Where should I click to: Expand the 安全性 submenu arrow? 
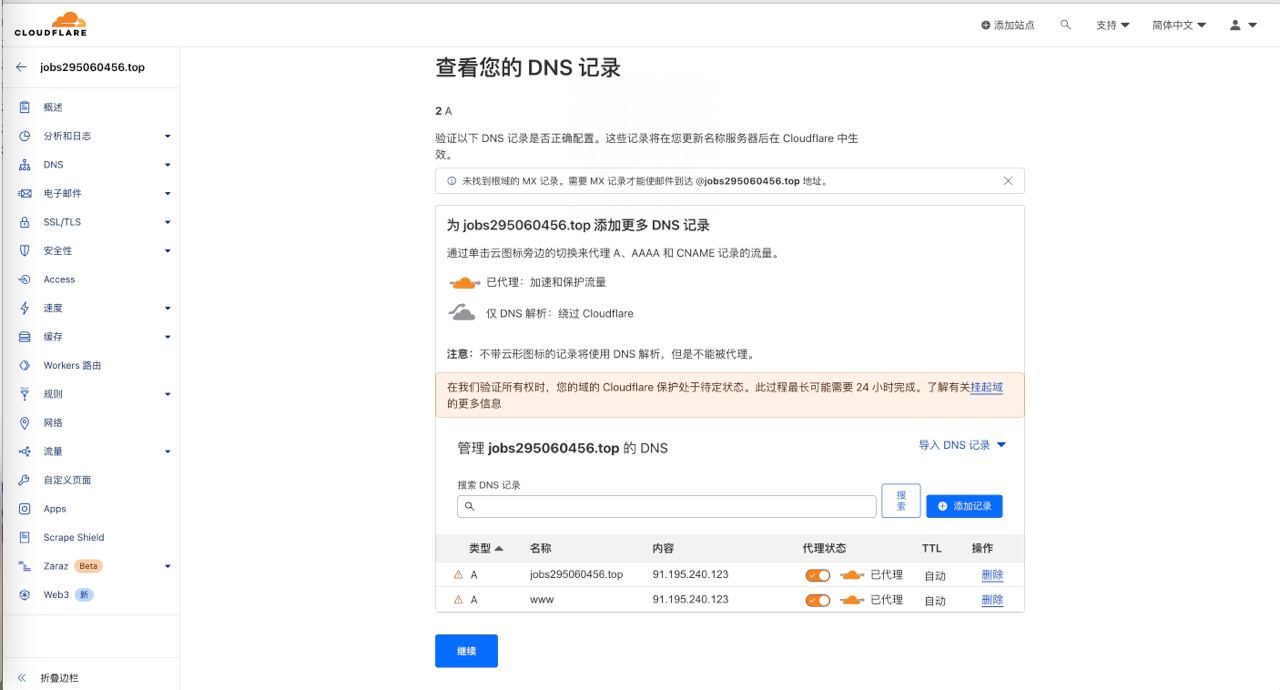[168, 251]
